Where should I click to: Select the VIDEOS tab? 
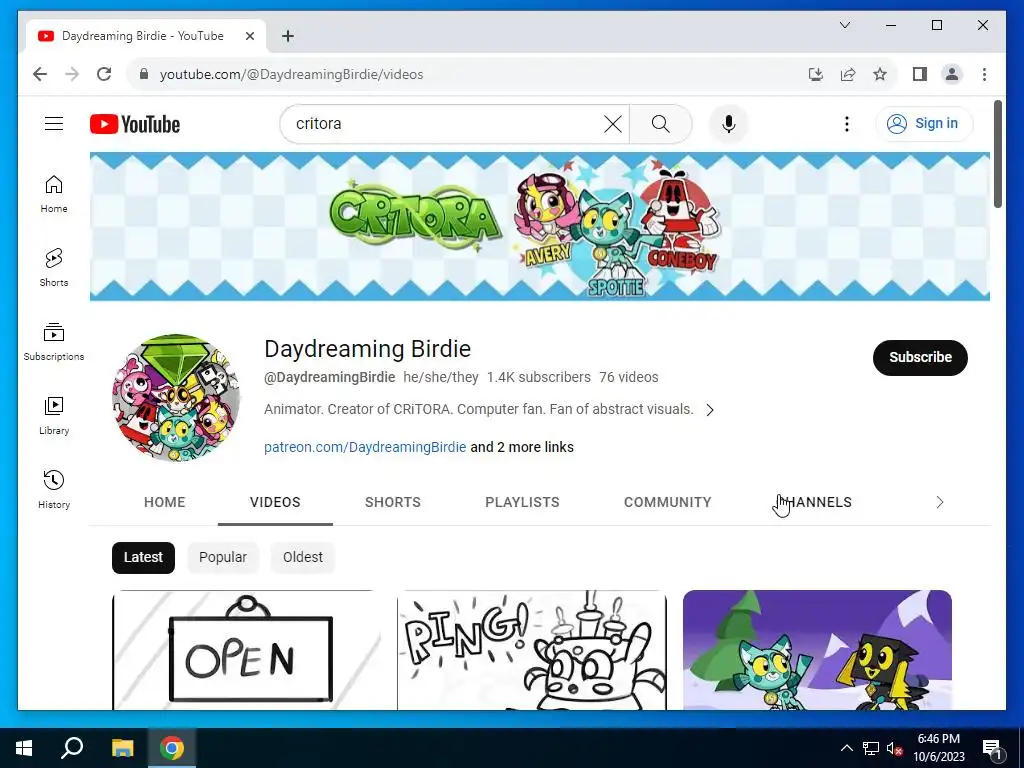(x=275, y=502)
